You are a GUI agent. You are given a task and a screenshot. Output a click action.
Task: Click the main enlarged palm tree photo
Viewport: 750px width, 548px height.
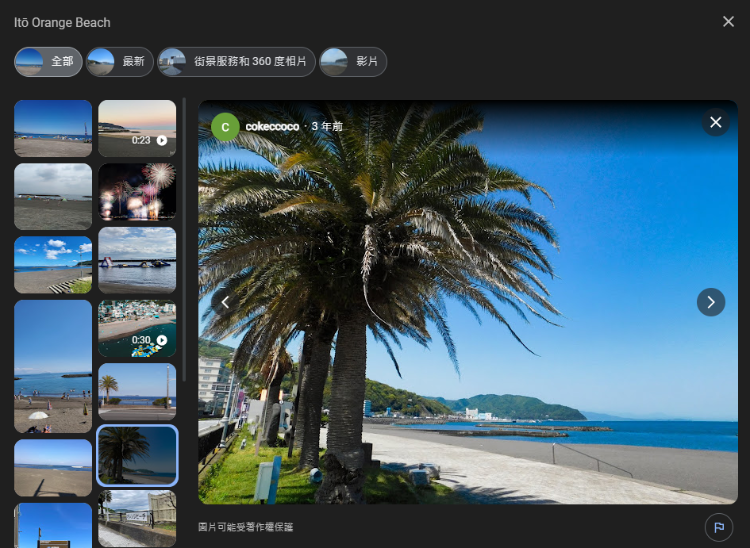coord(468,302)
